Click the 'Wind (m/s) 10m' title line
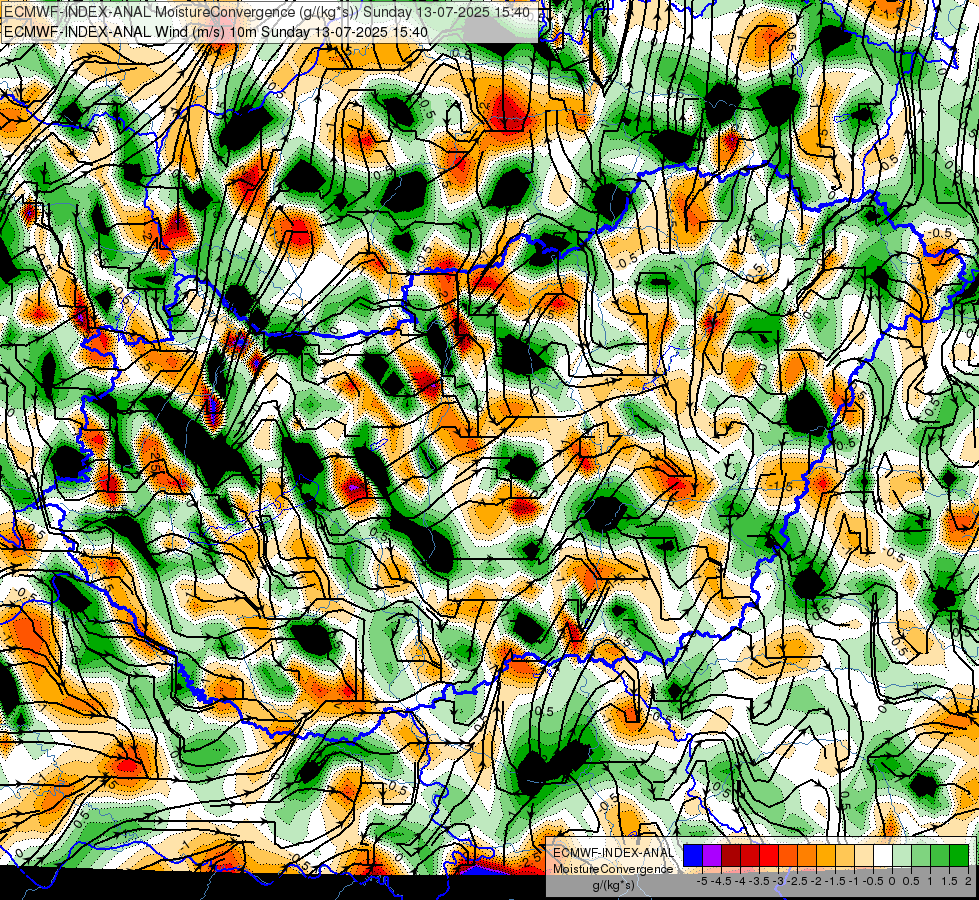This screenshot has width=979, height=900. (x=216, y=32)
